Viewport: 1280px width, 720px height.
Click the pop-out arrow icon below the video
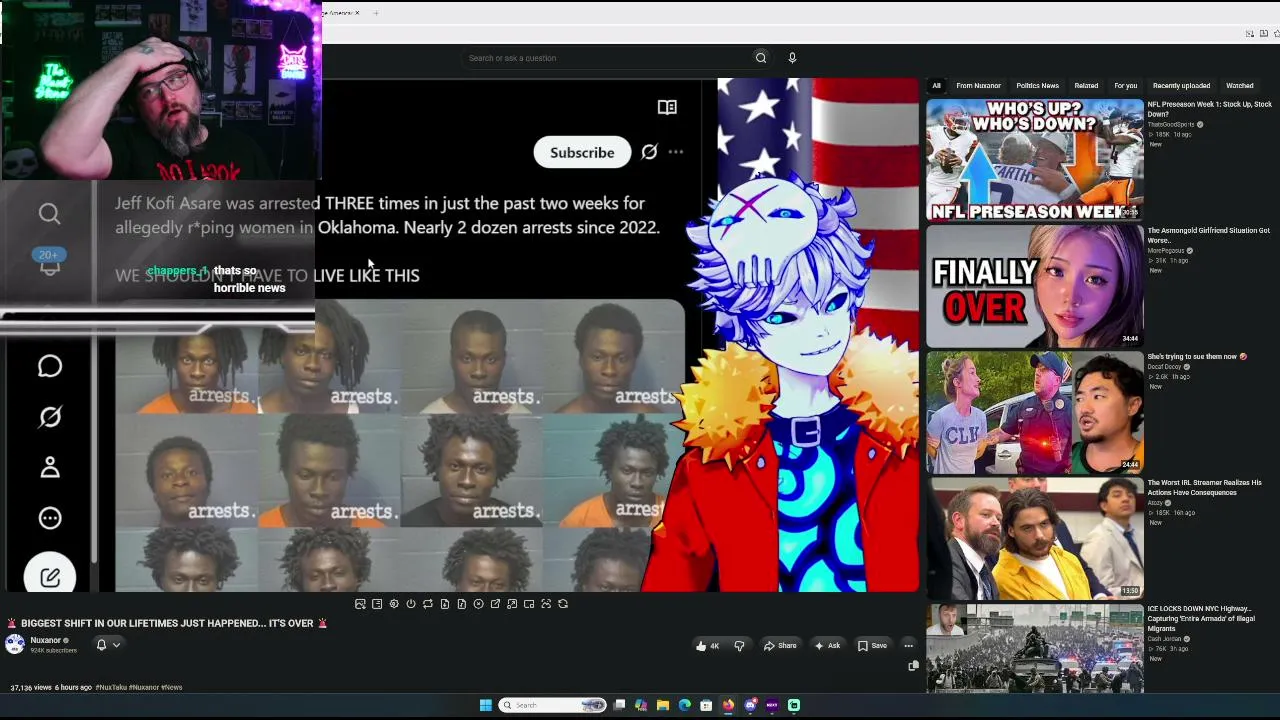click(495, 604)
